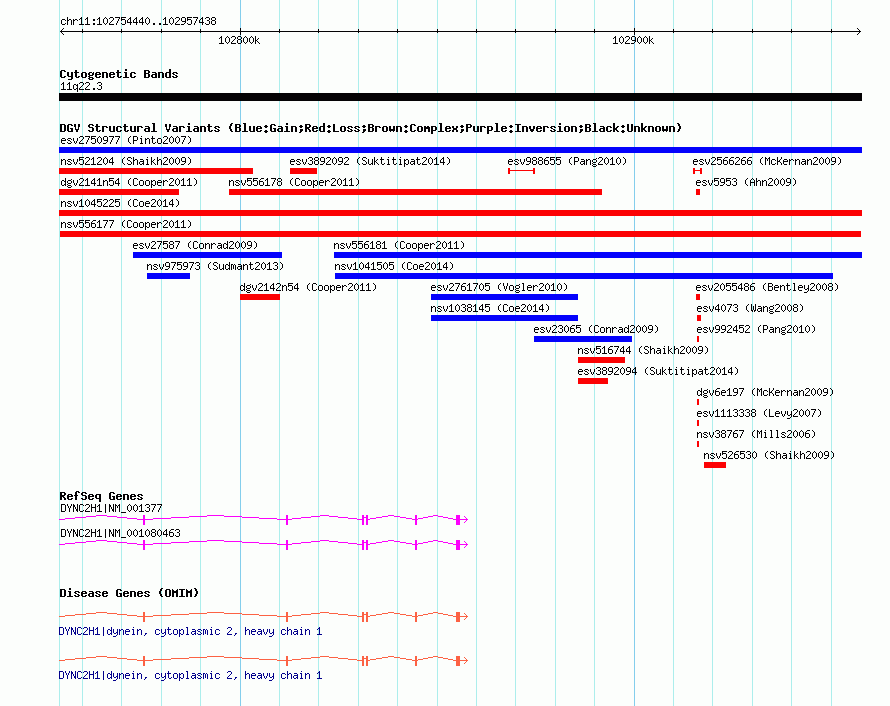Image resolution: width=890 pixels, height=706 pixels.
Task: Click the right arrowhead of the coordinate ruler
Action: pyautogui.click(x=859, y=31)
